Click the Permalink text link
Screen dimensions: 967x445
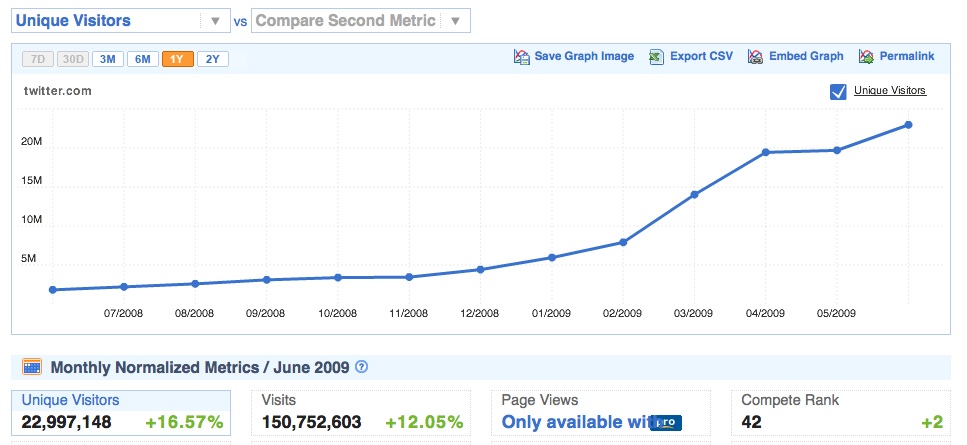coord(907,57)
